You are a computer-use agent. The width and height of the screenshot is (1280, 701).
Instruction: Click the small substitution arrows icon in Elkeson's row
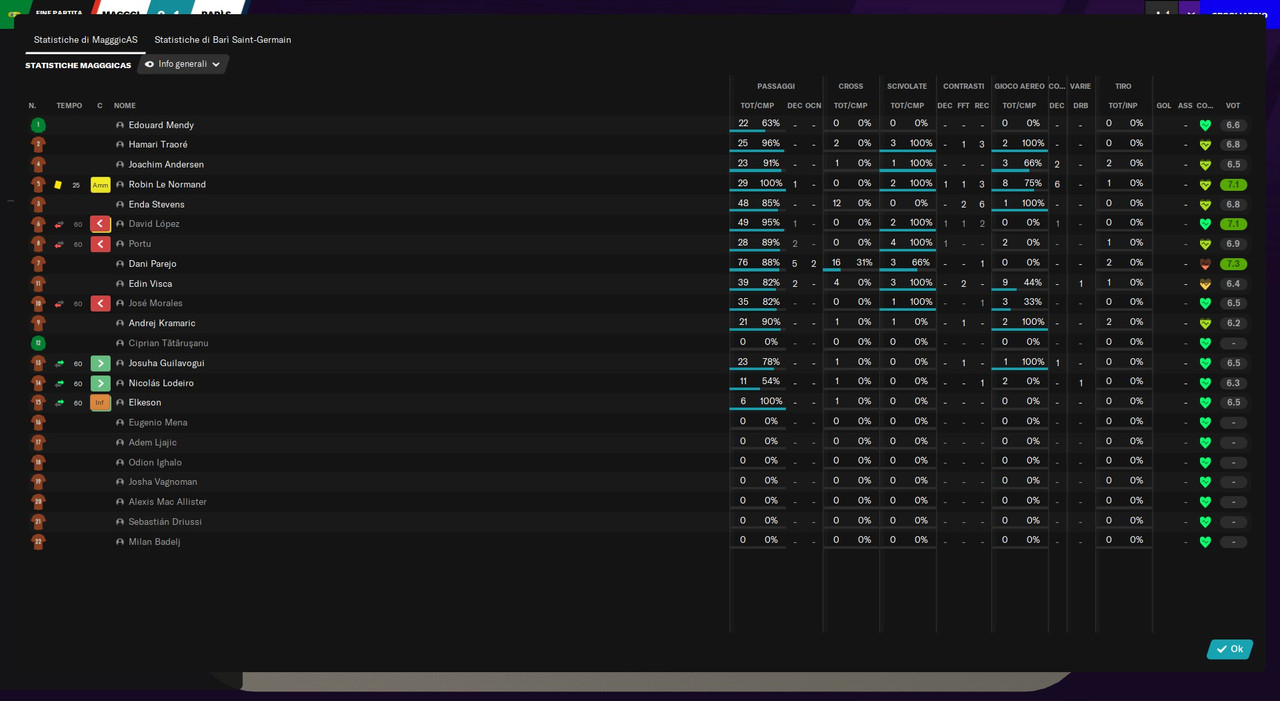[x=59, y=403]
